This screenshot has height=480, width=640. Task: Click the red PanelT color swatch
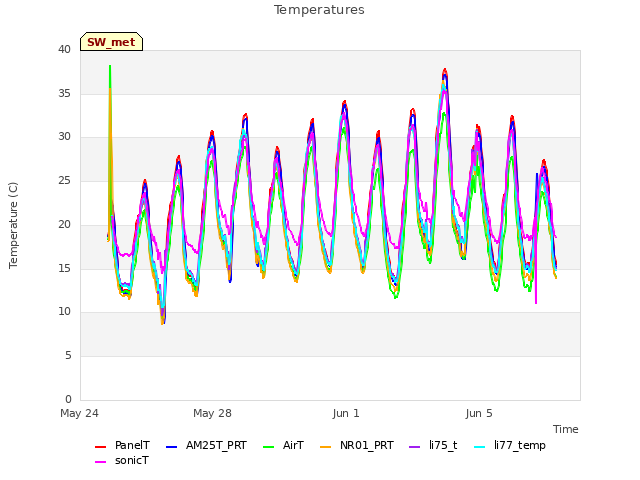(x=100, y=447)
